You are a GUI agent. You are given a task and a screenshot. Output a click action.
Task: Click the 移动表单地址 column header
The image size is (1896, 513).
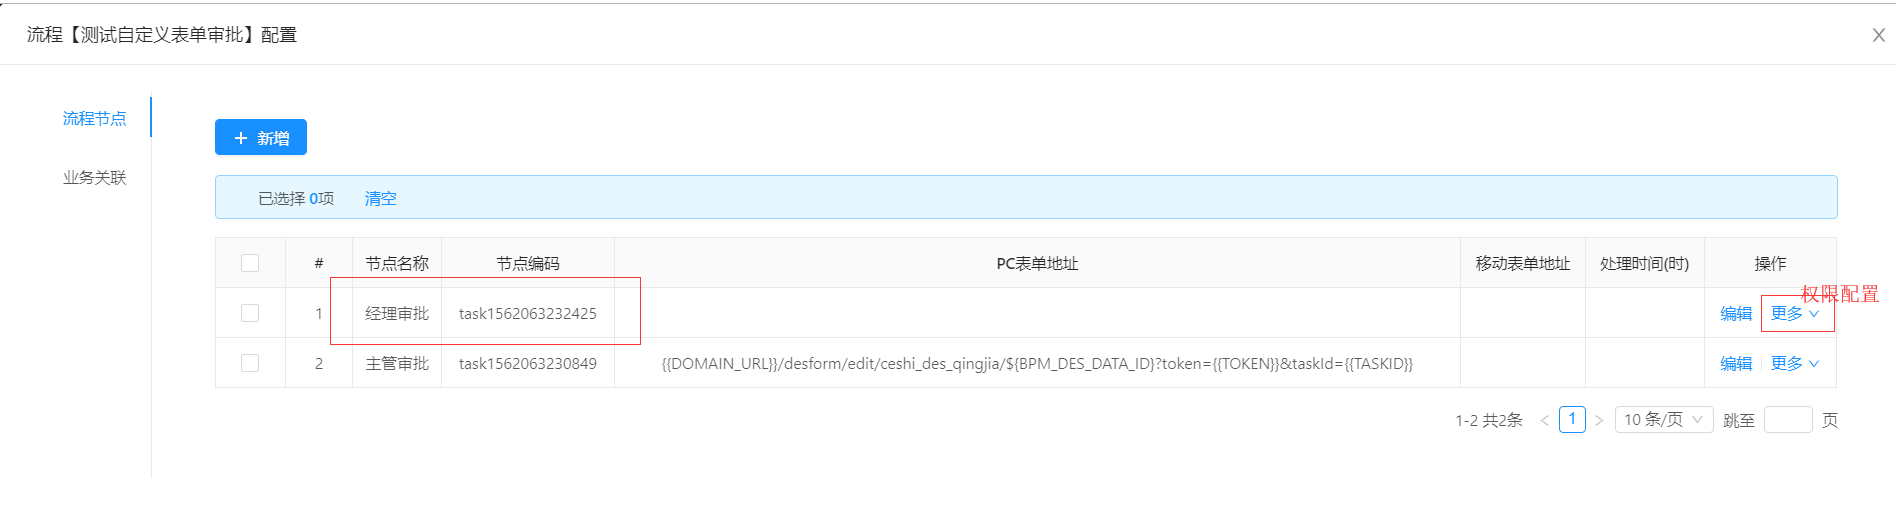[1523, 263]
